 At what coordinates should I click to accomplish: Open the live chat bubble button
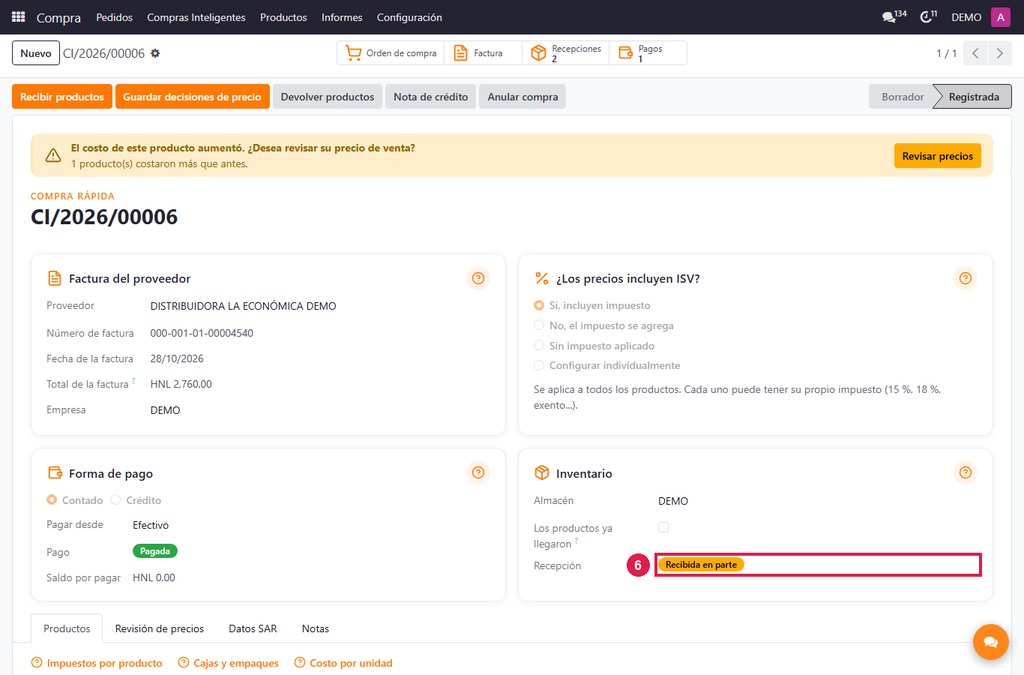[x=991, y=642]
